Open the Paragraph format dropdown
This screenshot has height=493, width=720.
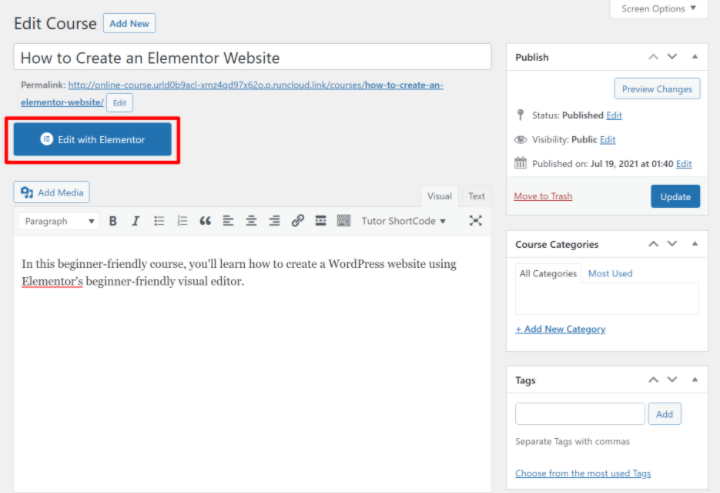59,221
